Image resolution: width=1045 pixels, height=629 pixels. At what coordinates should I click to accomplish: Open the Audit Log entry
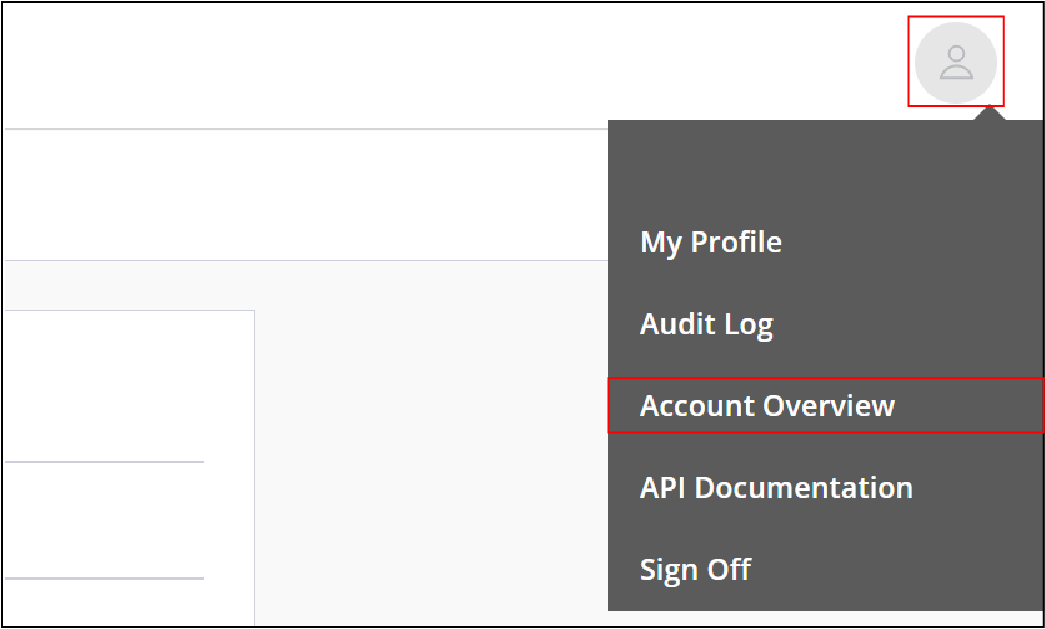(x=706, y=324)
